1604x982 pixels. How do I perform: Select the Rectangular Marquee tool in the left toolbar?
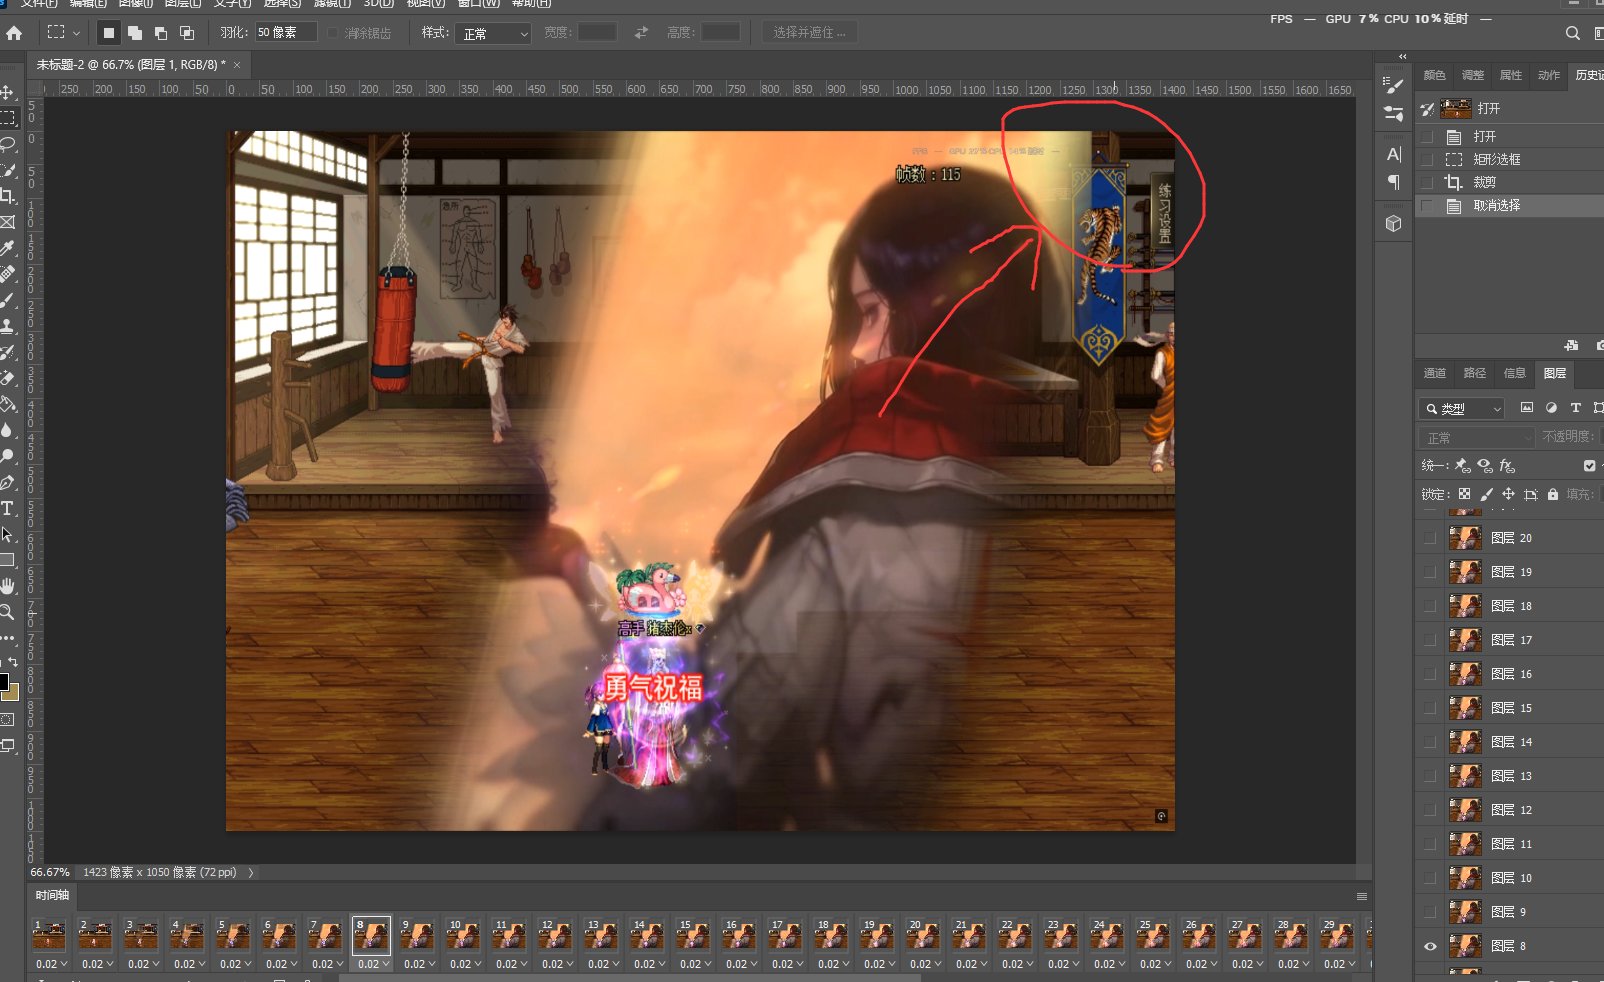[x=7, y=118]
